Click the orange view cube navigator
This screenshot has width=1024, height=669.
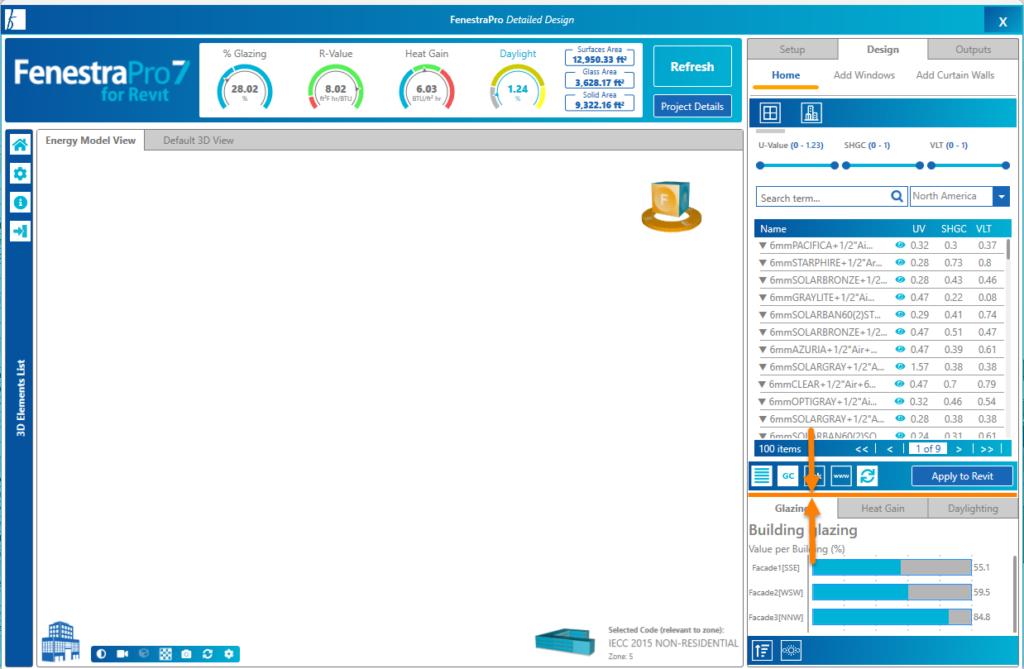(671, 206)
